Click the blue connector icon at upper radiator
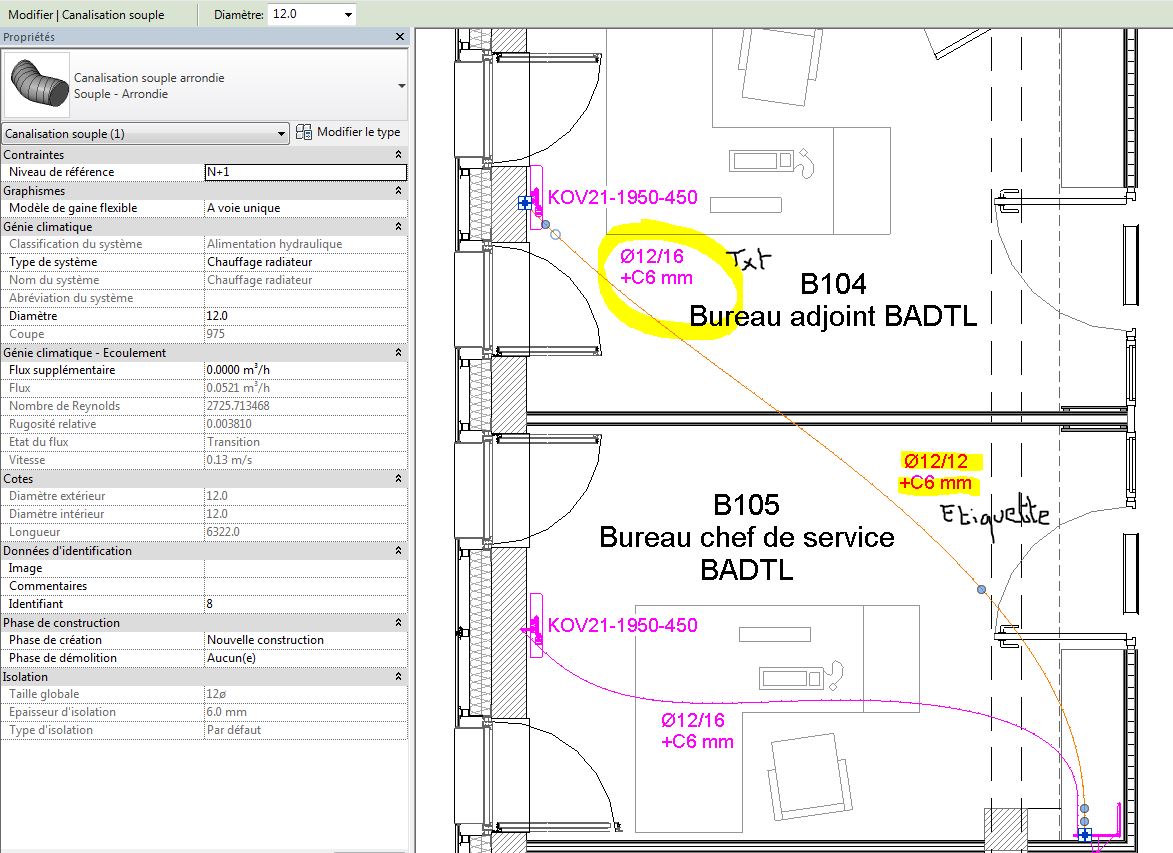1173x853 pixels. 525,203
